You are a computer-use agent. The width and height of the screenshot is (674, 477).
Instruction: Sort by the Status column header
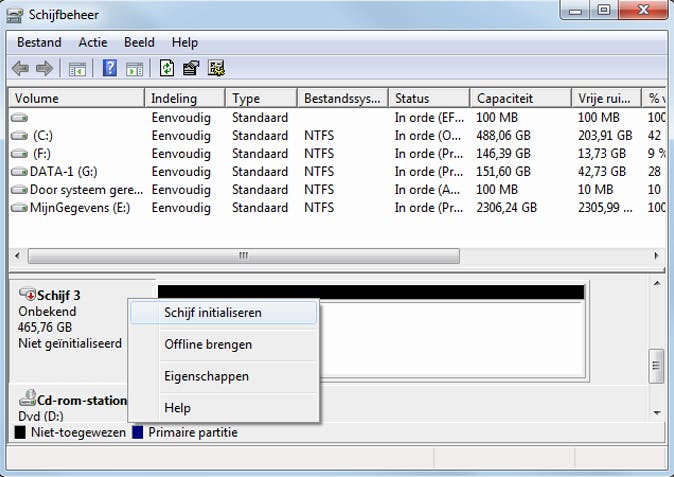429,98
